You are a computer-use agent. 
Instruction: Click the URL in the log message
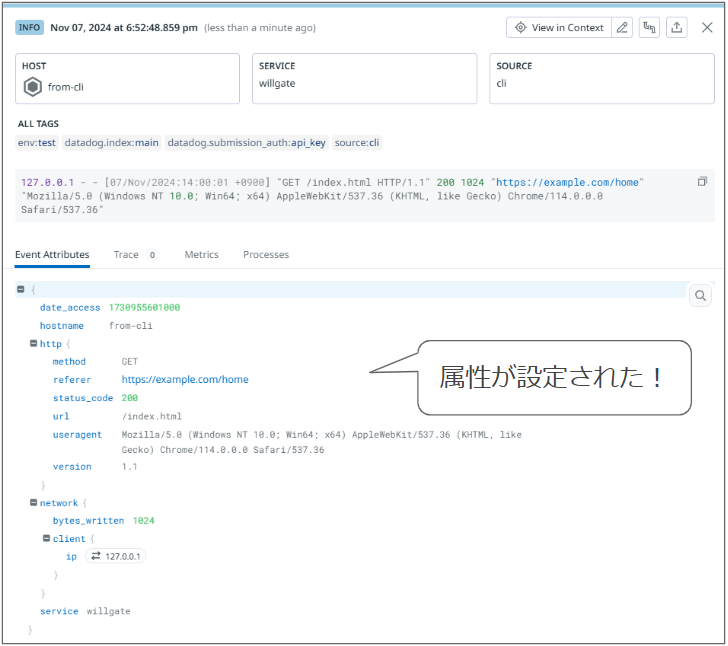pyautogui.click(x=567, y=183)
